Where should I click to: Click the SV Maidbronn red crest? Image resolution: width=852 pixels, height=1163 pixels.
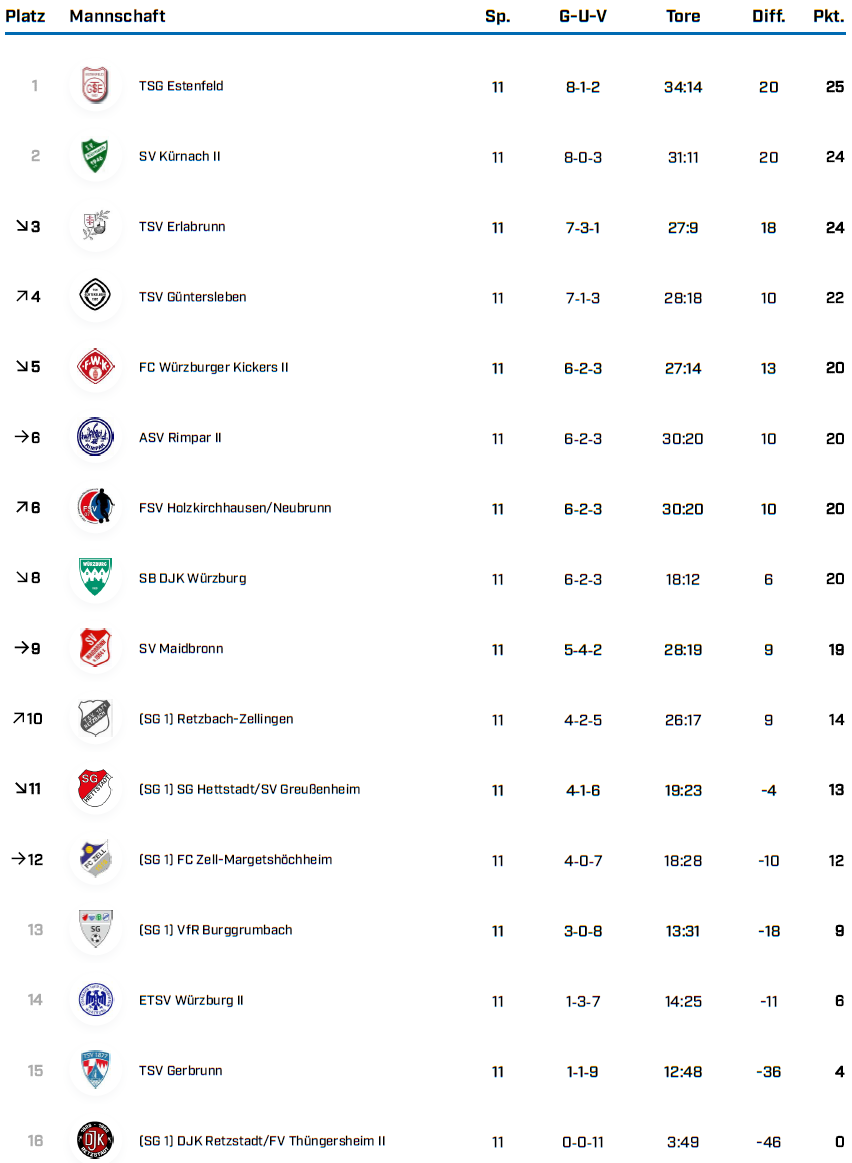pos(96,649)
